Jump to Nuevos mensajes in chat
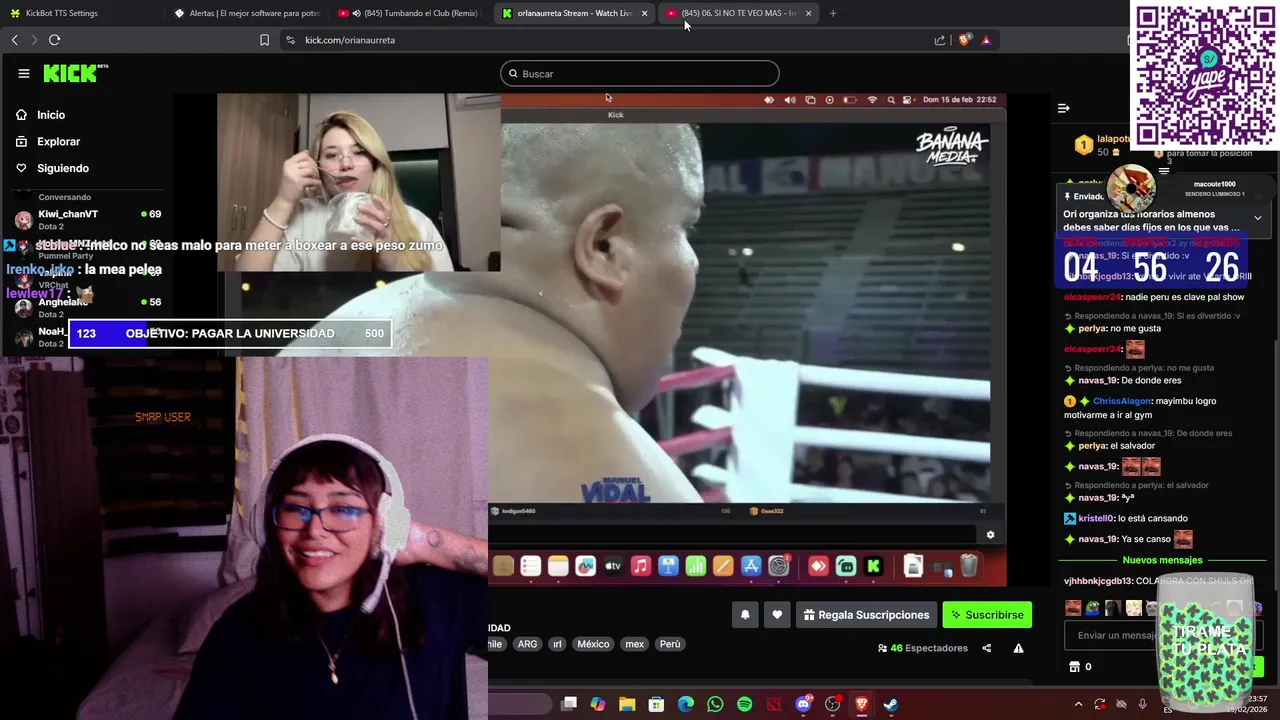This screenshot has width=1280, height=720. point(1162,560)
